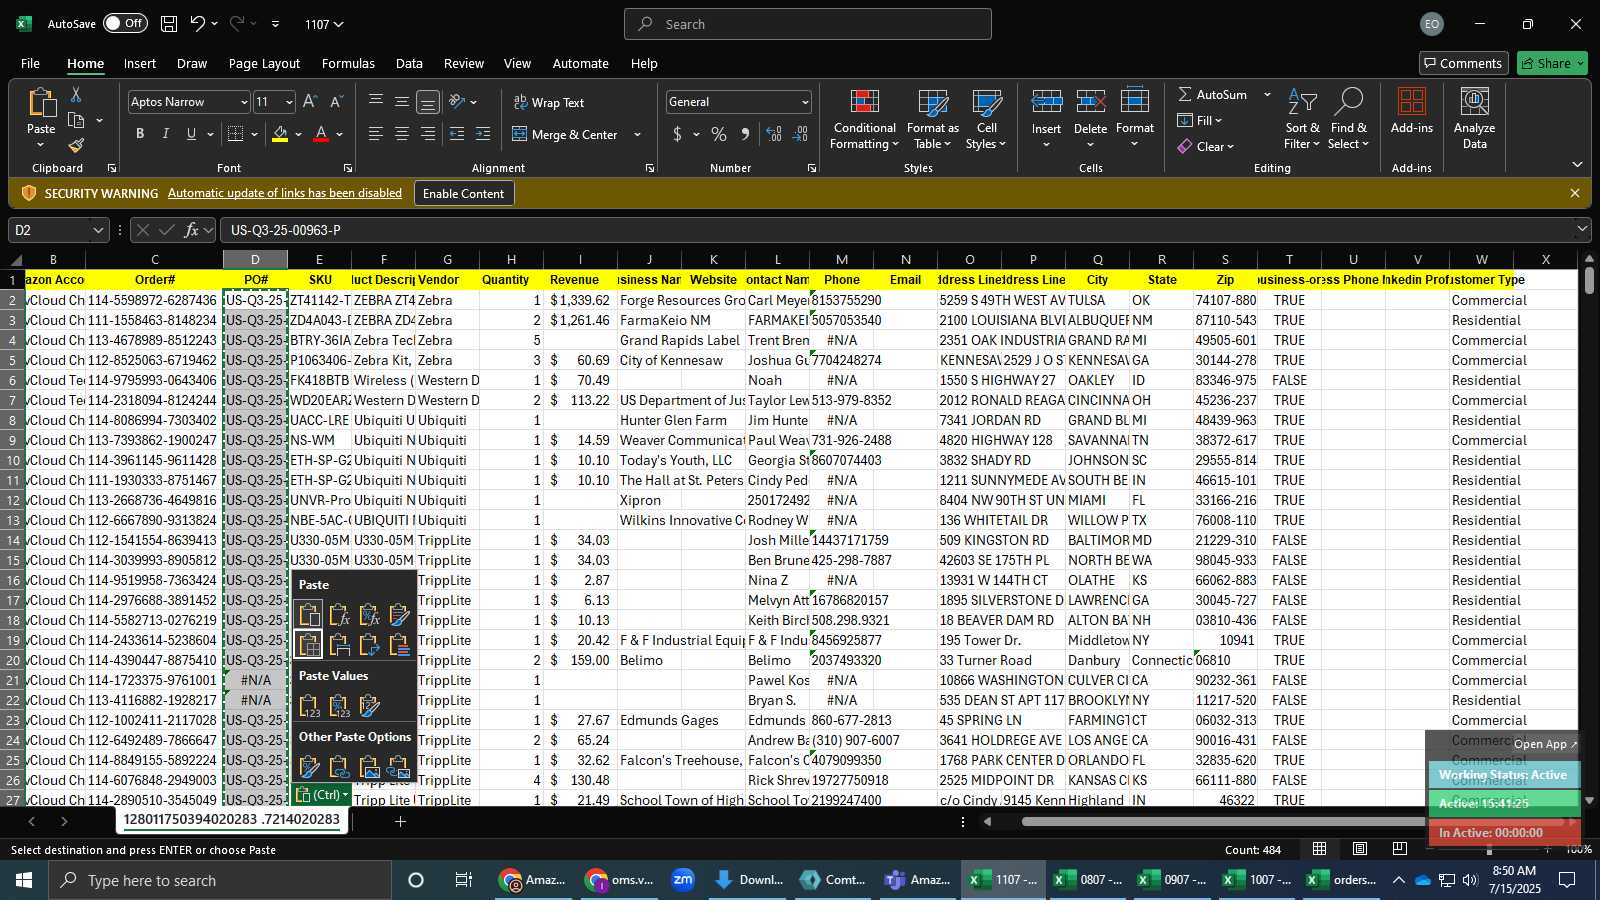
Task: Click the Cut scissors icon
Action: pyautogui.click(x=76, y=94)
